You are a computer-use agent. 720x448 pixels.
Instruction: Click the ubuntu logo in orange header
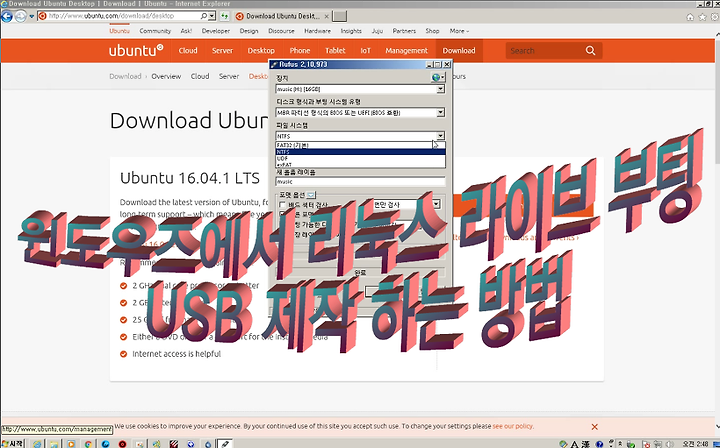click(136, 50)
